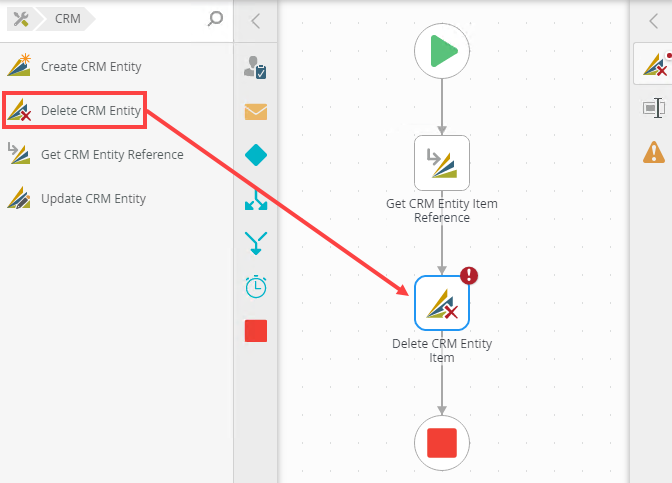Select the Merge arrows step icon
Screen dimensions: 672x483
[256, 243]
